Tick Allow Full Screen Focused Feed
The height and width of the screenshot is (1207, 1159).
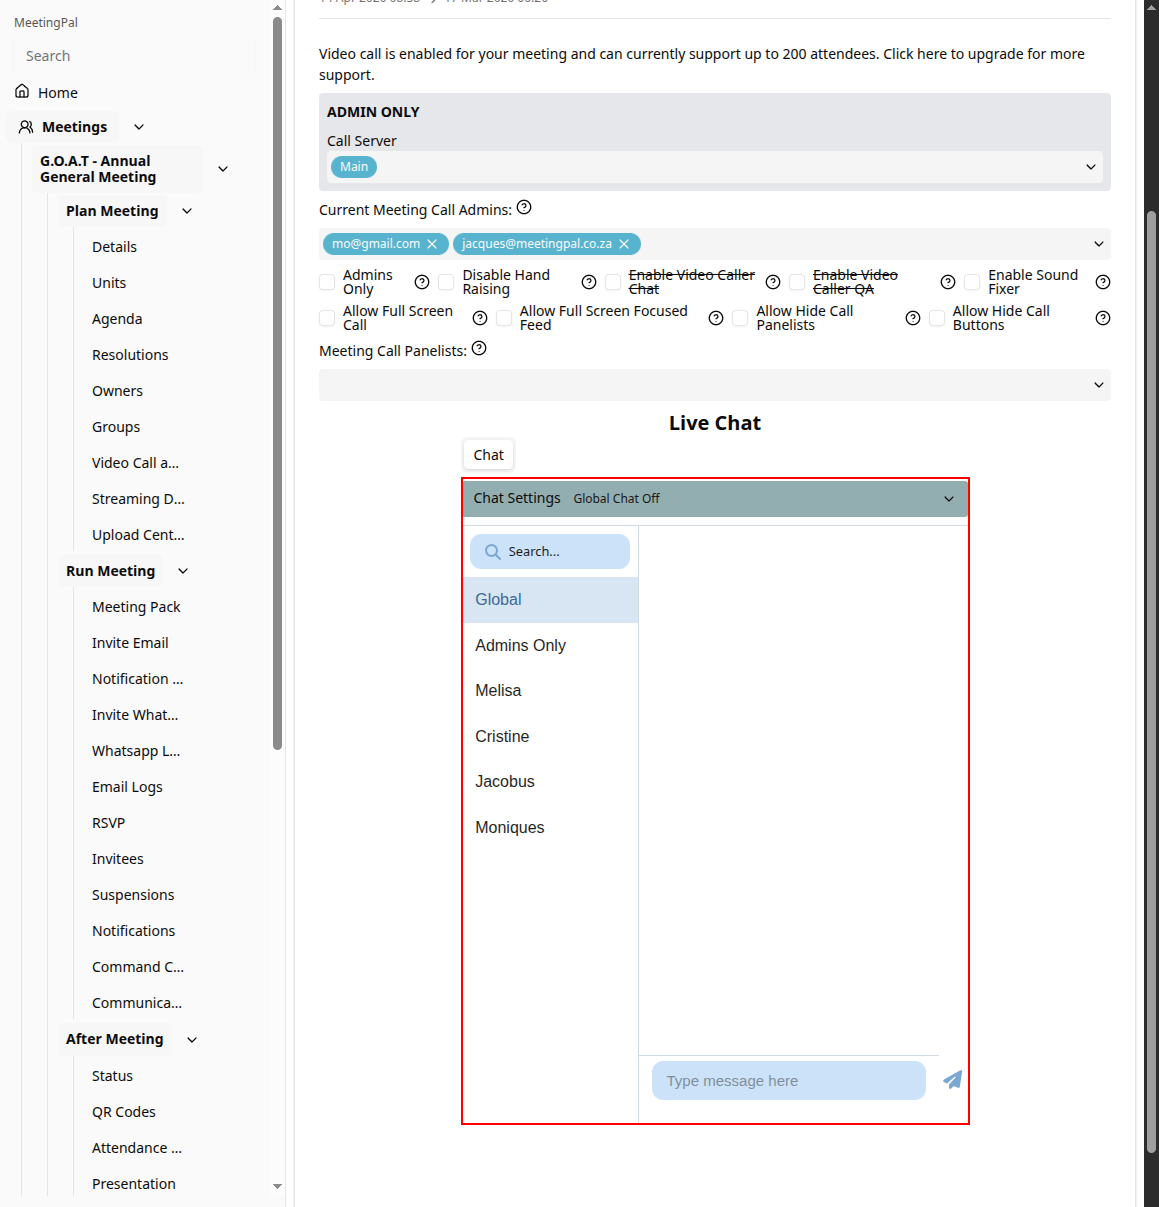(504, 318)
